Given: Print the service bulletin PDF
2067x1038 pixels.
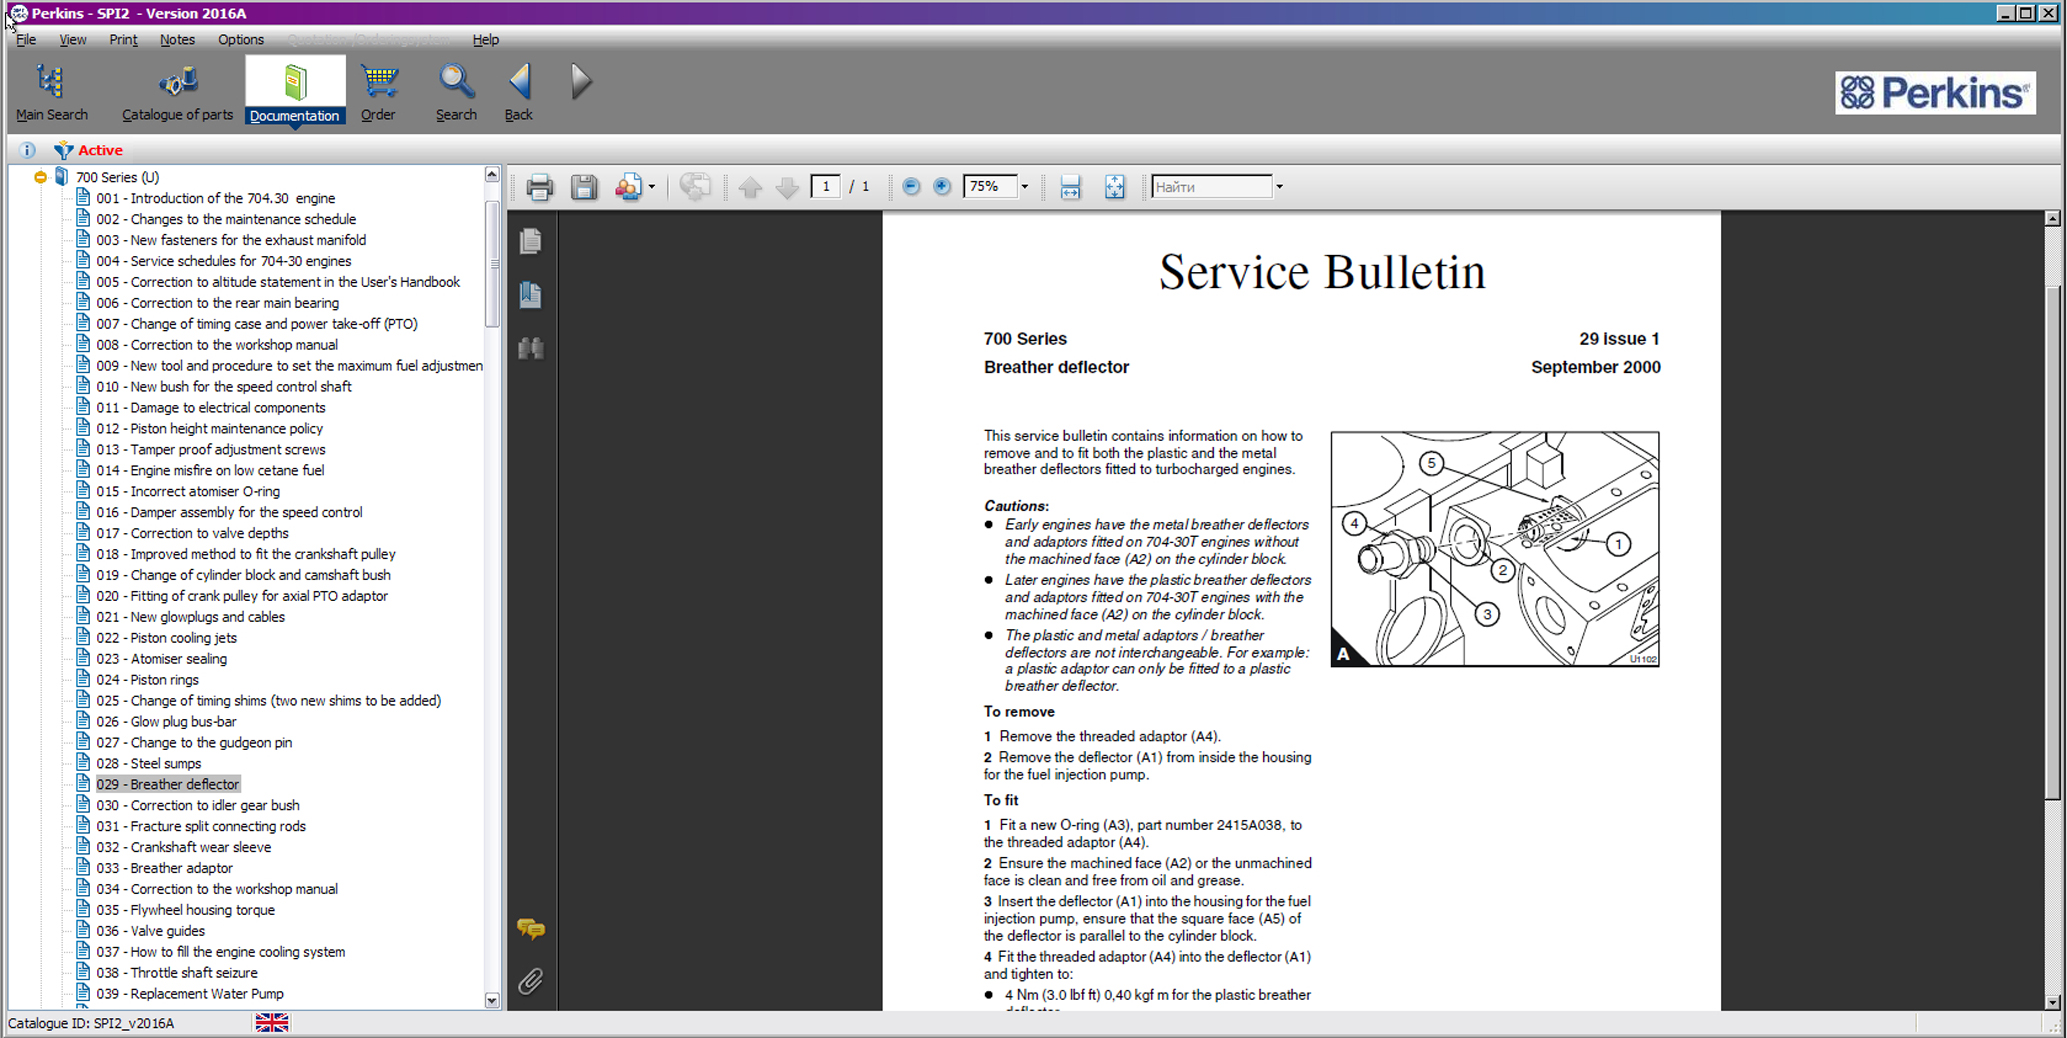Looking at the screenshot, I should click(x=539, y=187).
